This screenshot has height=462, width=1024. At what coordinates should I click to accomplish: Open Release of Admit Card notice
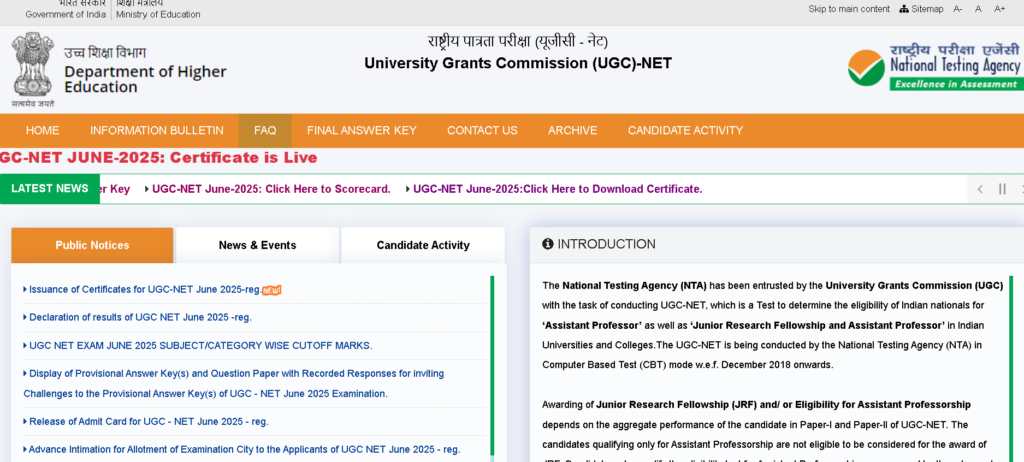point(149,421)
